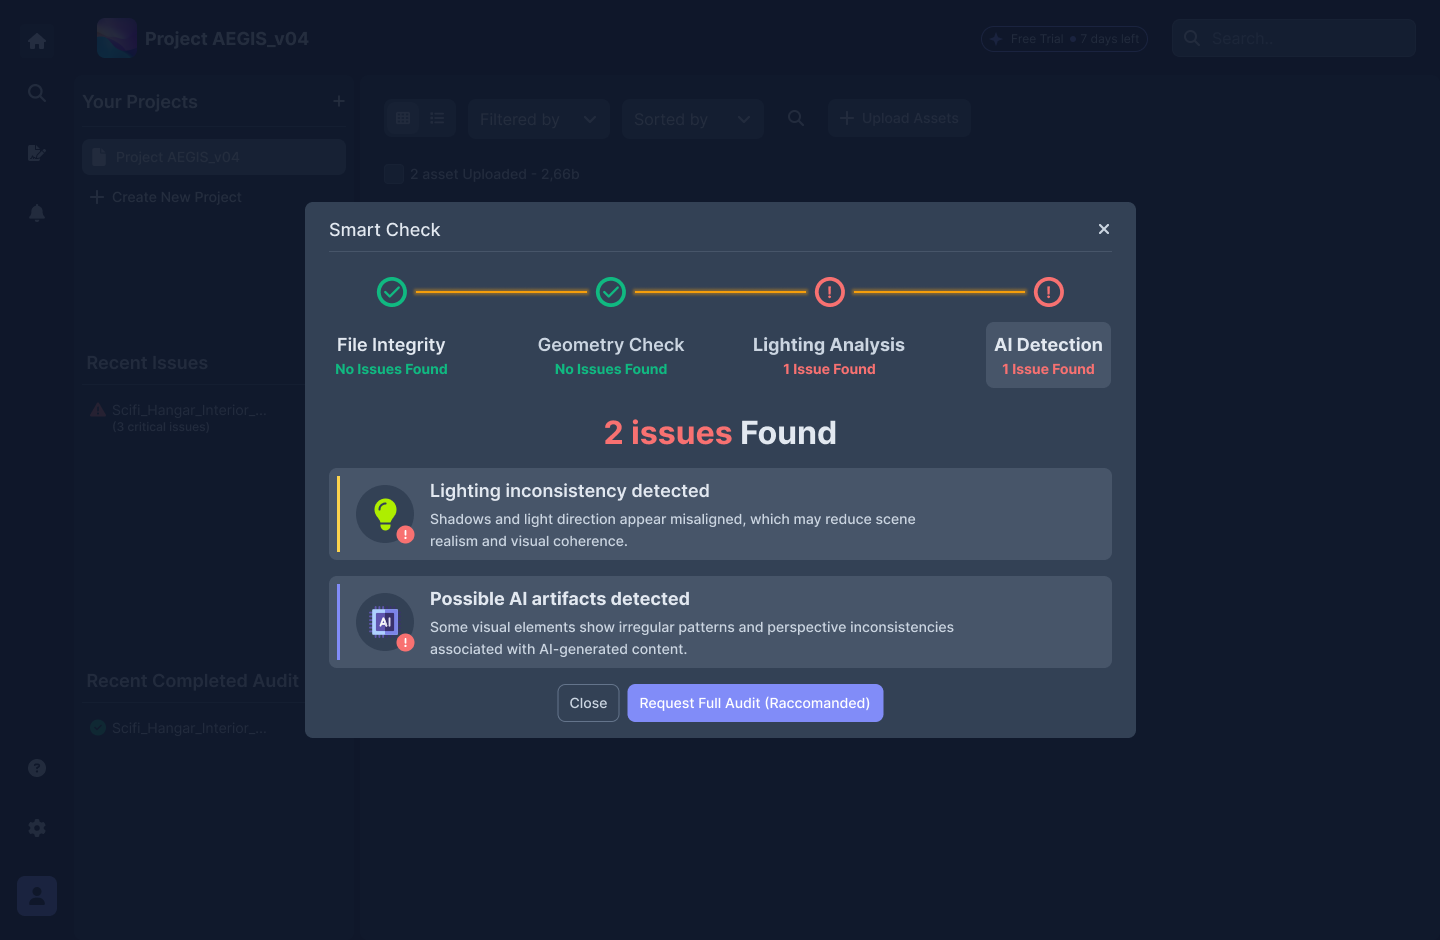
Task: Switch to list view toggle
Action: (x=437, y=118)
